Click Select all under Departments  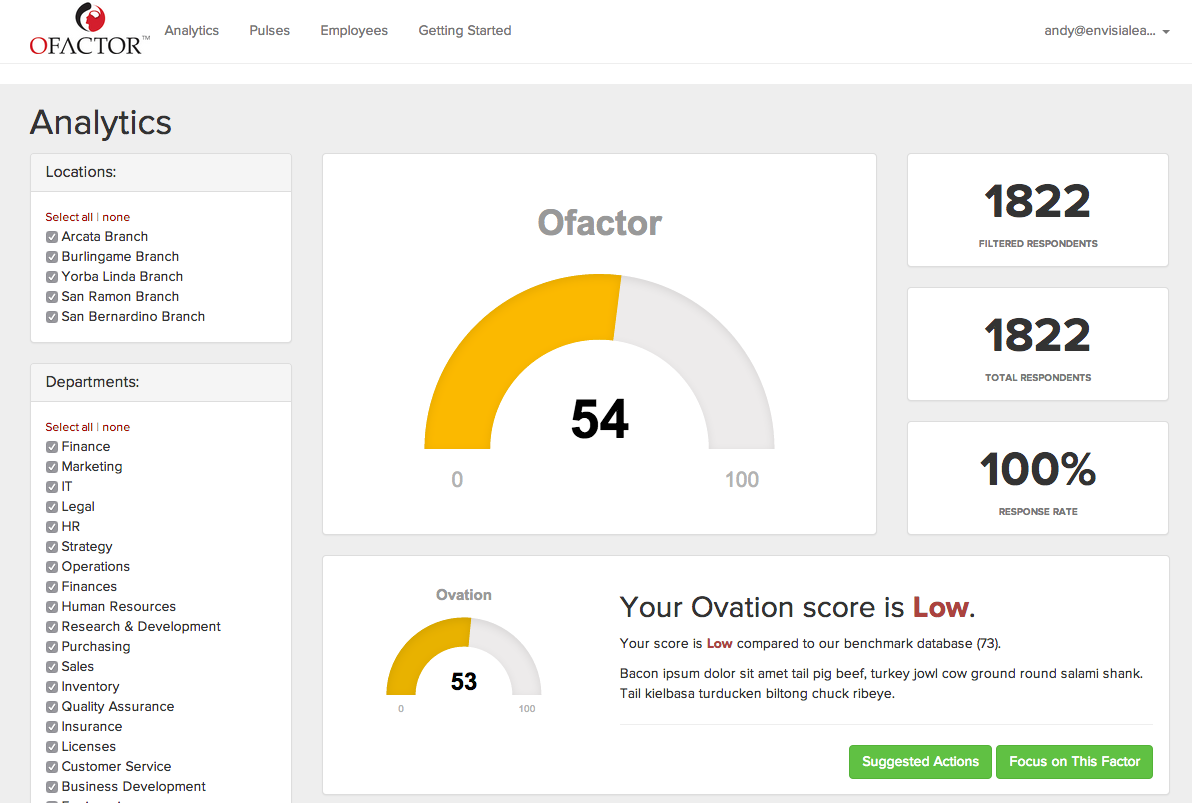68,427
